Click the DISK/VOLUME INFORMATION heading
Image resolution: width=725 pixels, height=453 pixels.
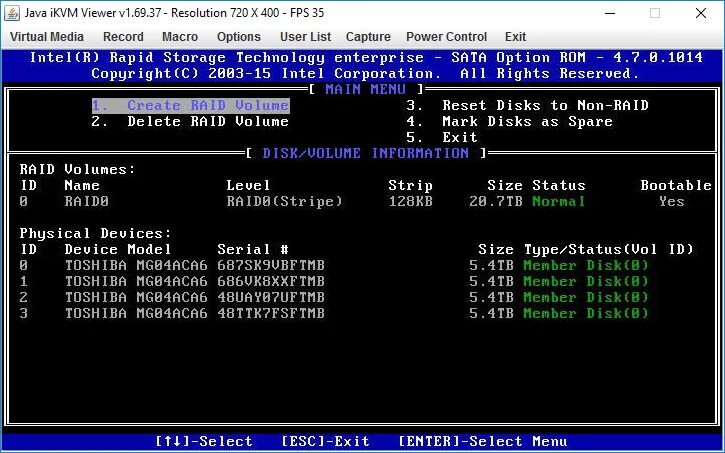(x=366, y=153)
